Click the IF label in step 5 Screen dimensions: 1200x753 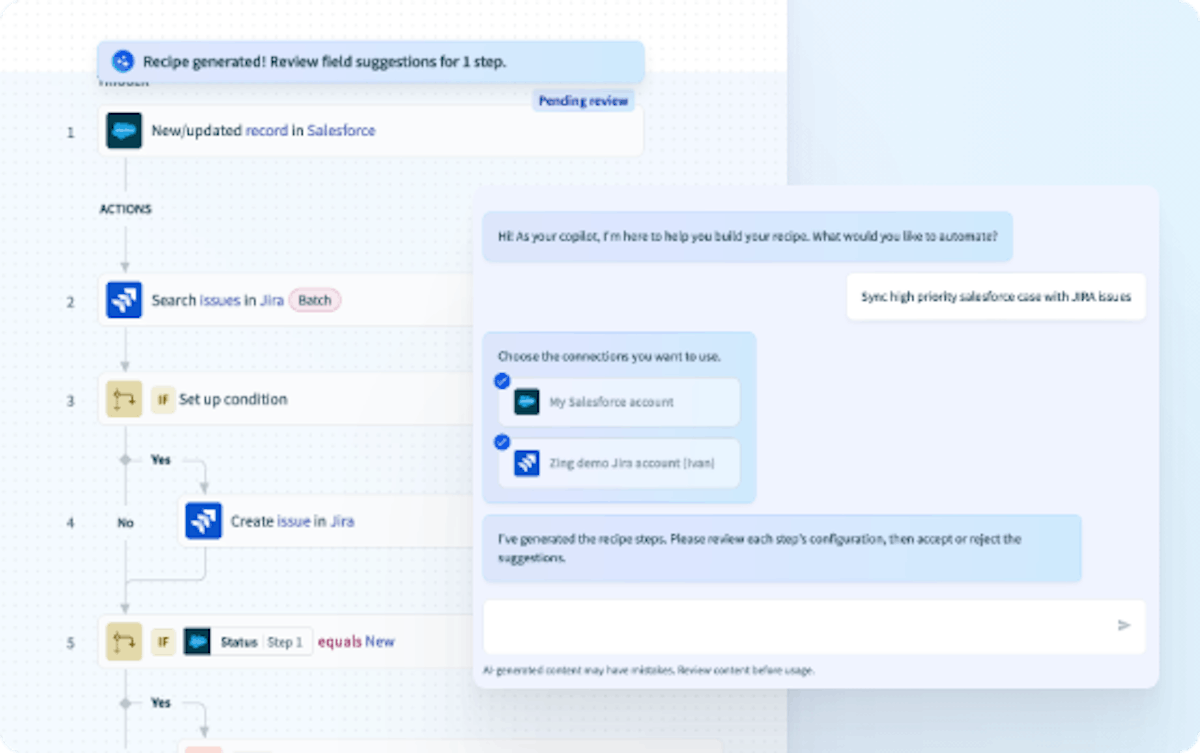163,642
